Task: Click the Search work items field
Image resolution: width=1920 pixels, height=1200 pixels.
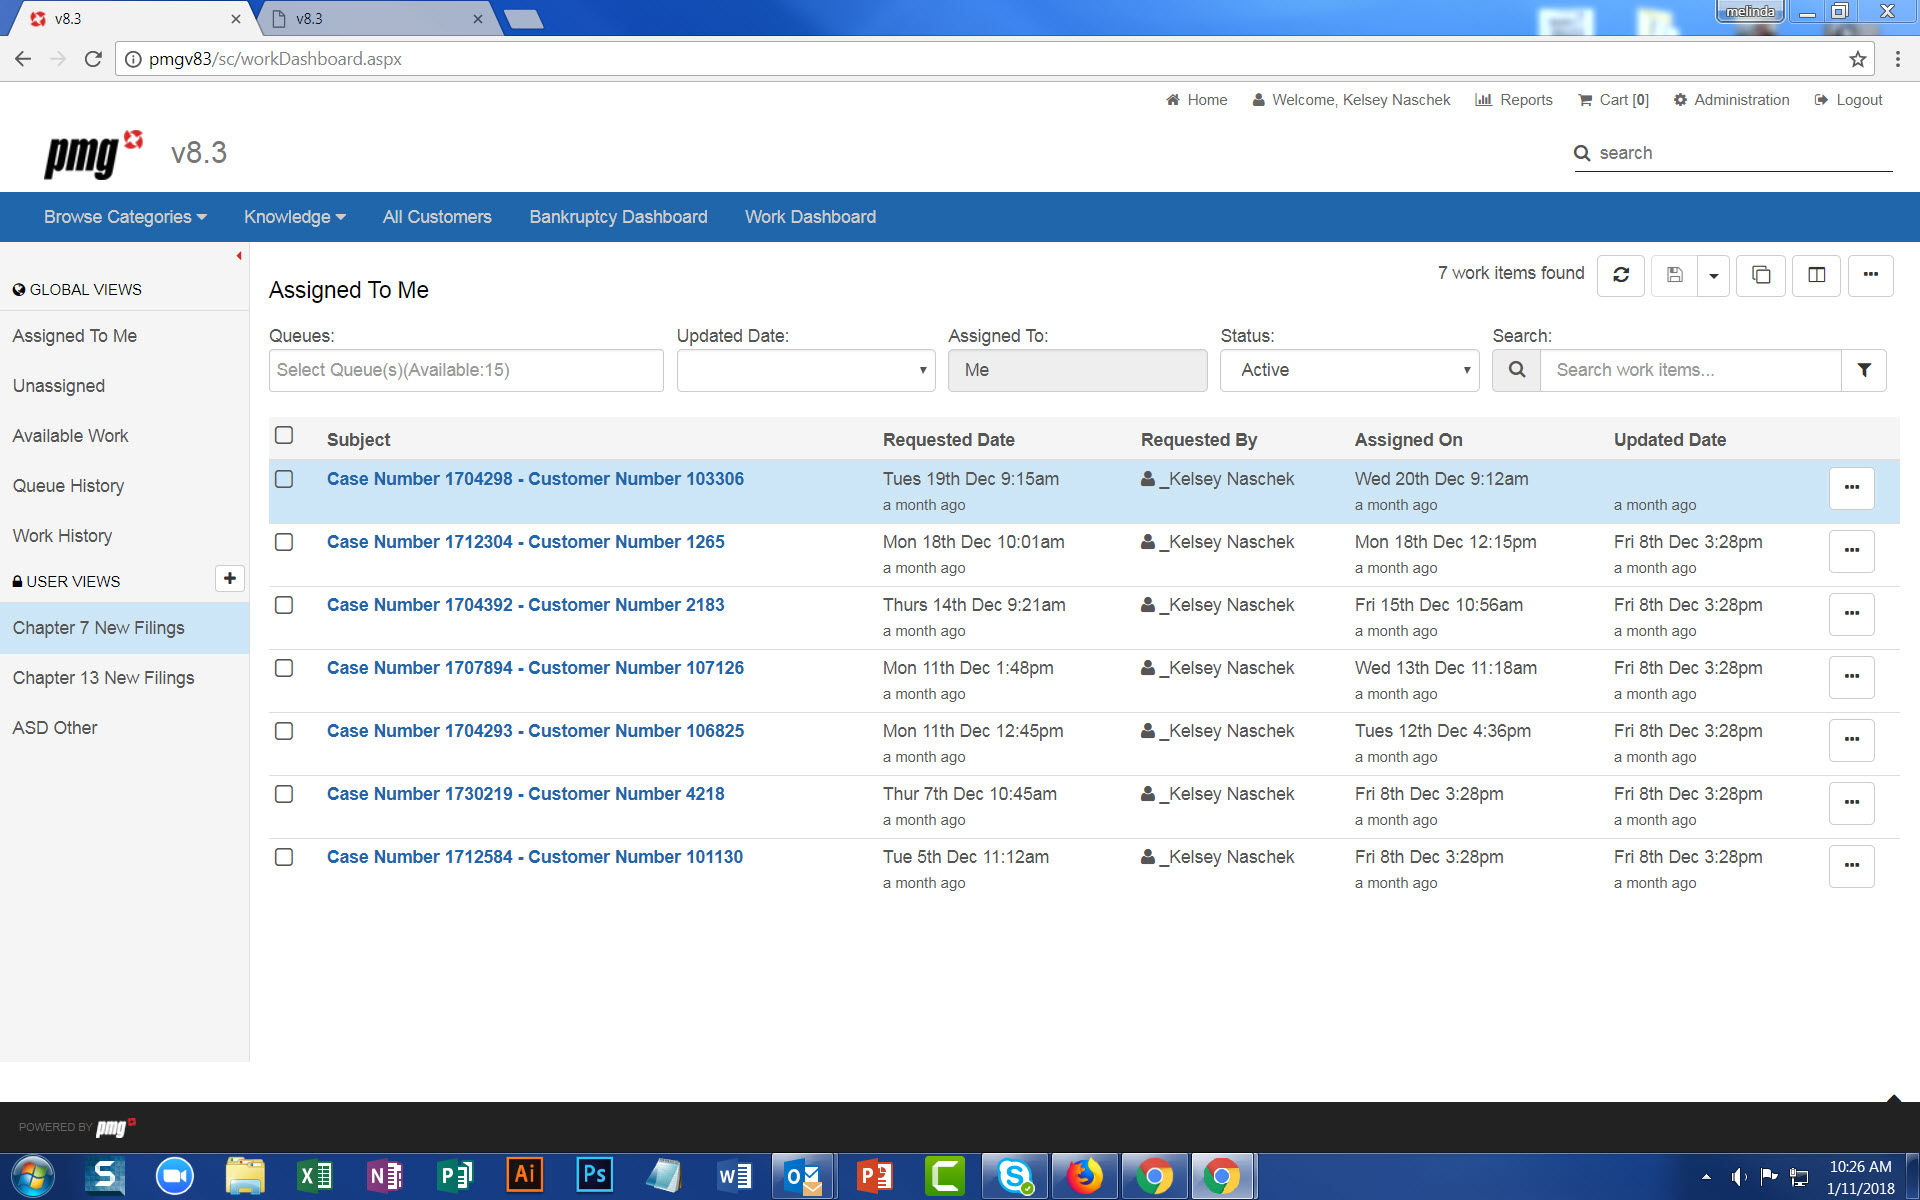Action: click(1689, 370)
